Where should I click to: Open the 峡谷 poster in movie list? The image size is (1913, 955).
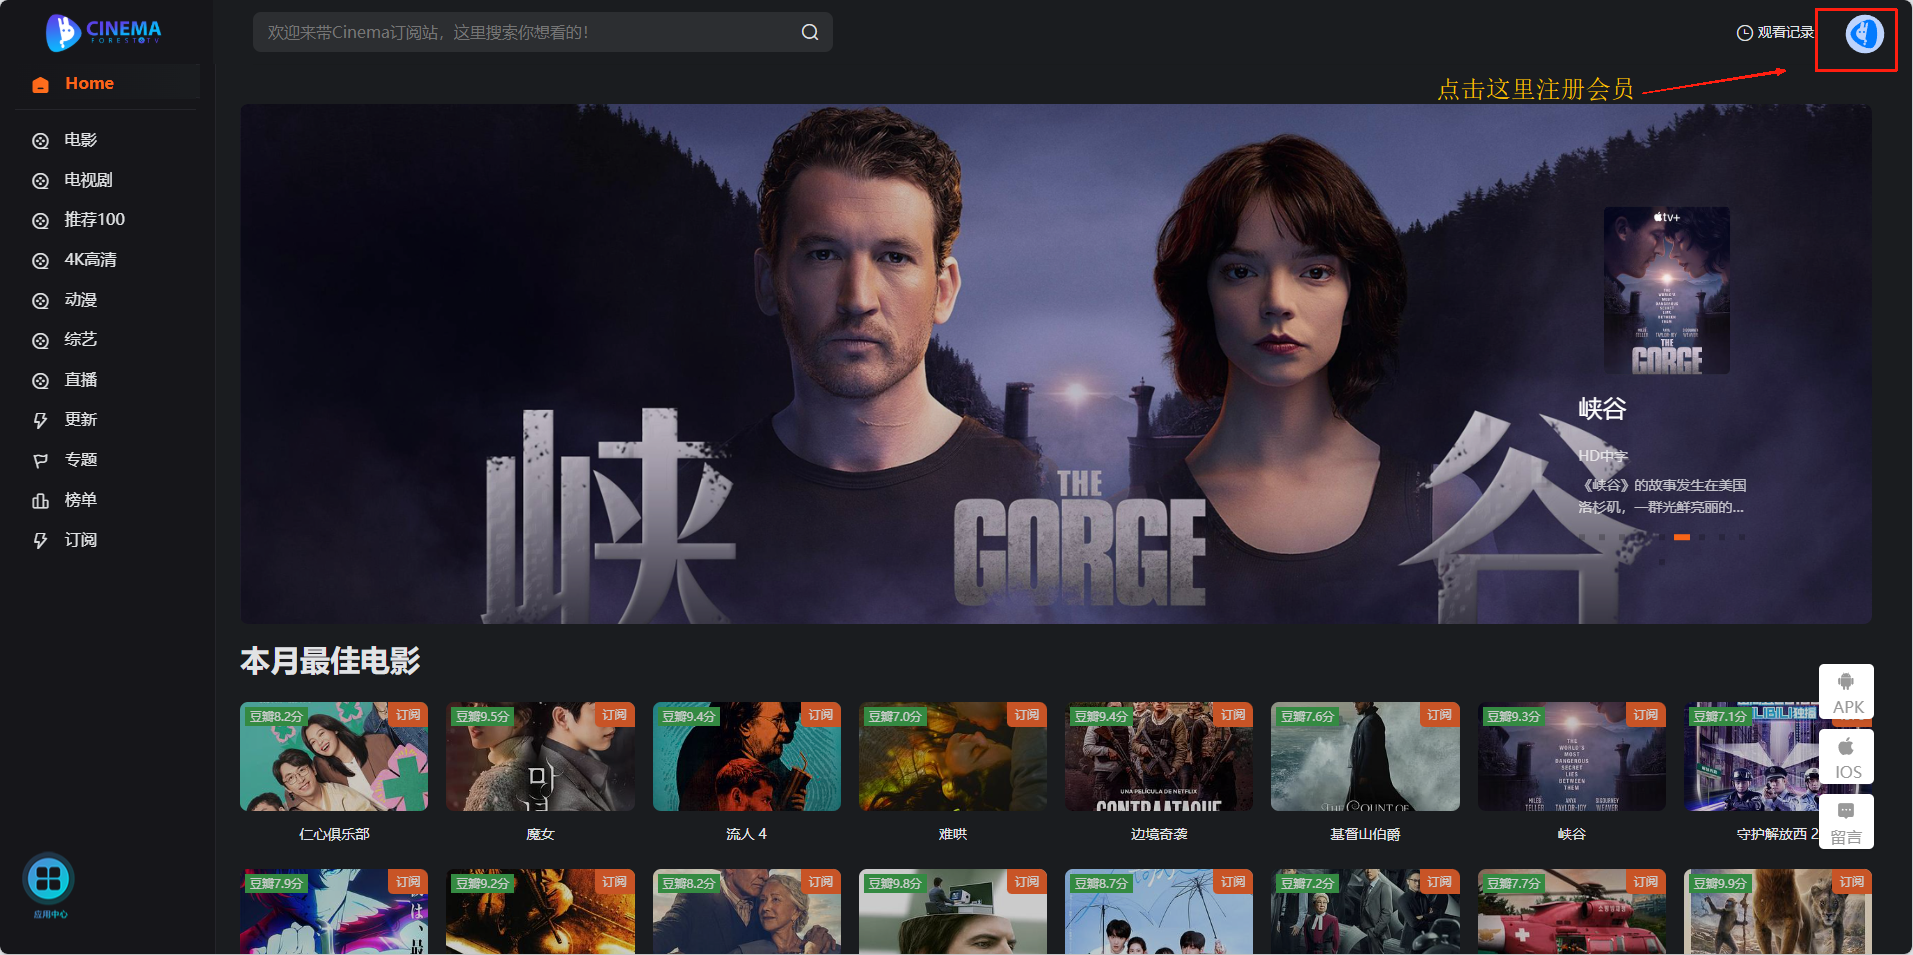point(1572,756)
